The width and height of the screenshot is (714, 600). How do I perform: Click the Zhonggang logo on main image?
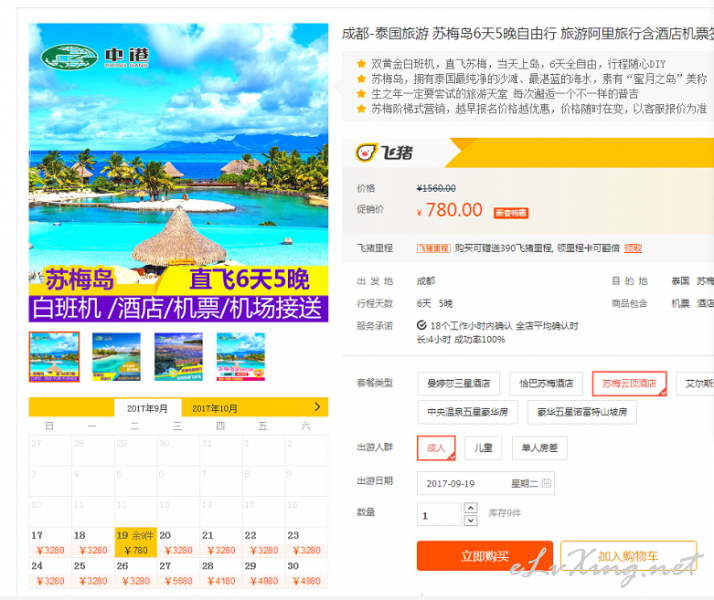point(95,57)
